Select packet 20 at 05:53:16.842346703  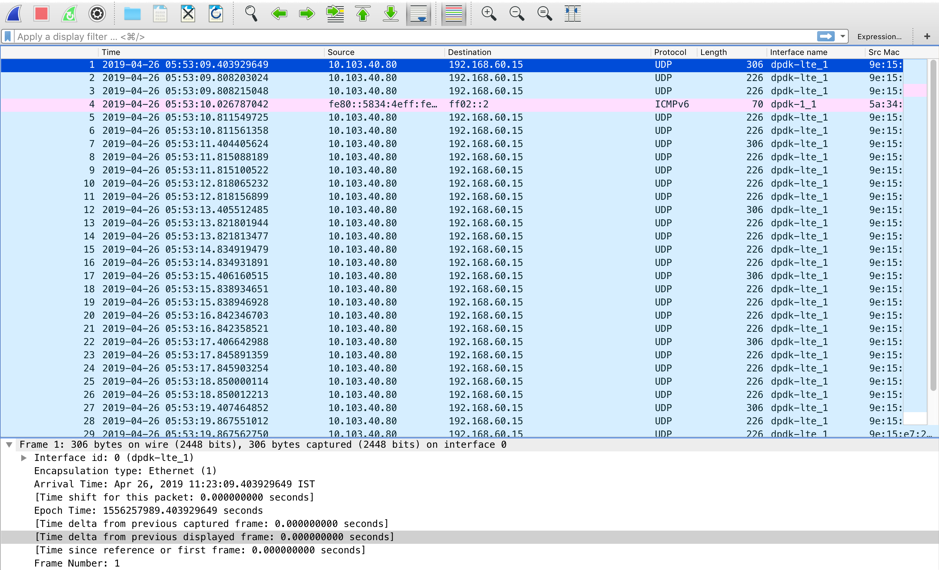[x=452, y=316]
